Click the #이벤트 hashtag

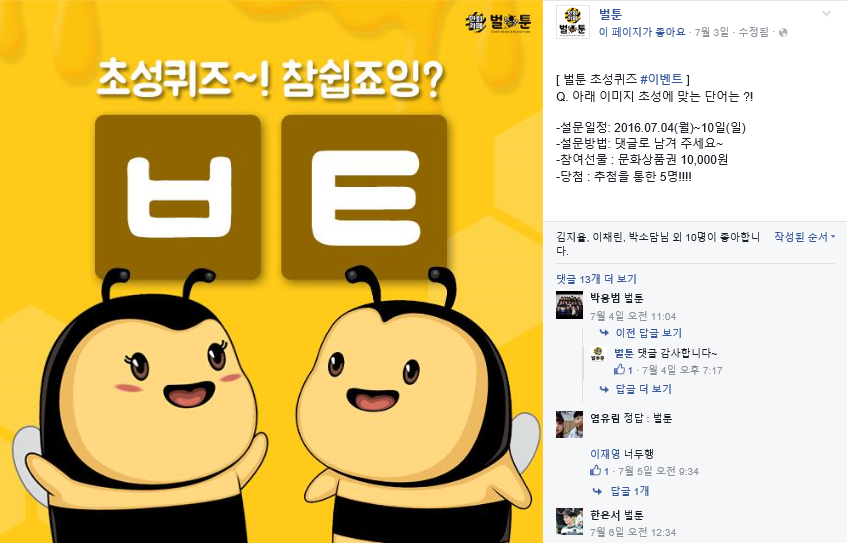click(661, 79)
